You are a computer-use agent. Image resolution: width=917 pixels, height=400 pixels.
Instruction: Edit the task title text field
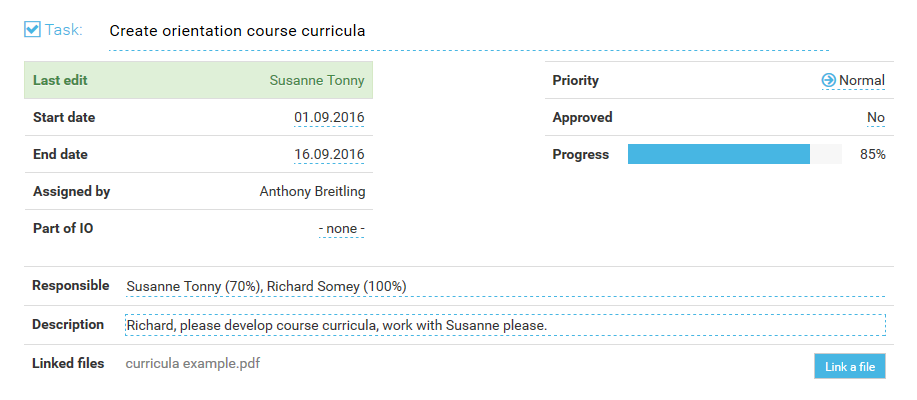(468, 32)
